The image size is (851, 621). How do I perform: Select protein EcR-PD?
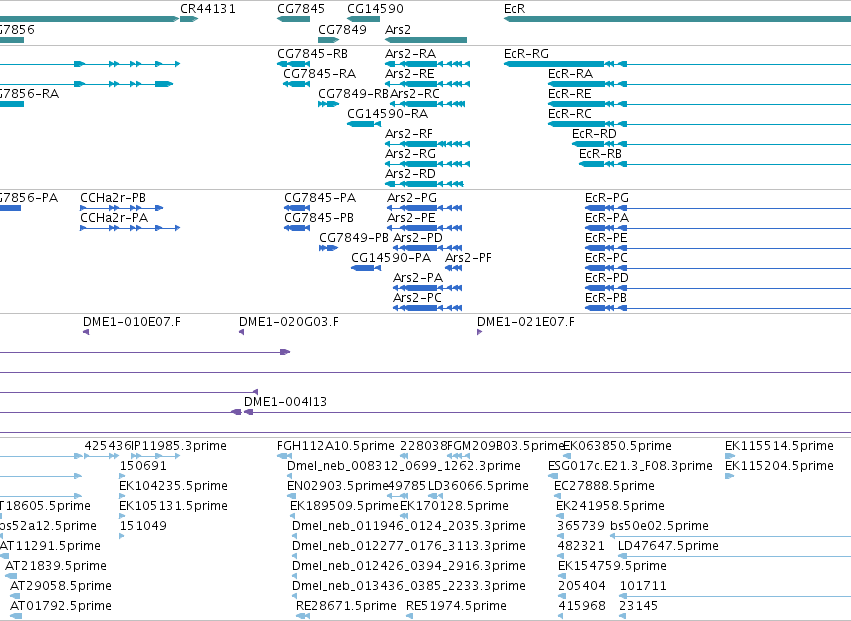pyautogui.click(x=607, y=278)
